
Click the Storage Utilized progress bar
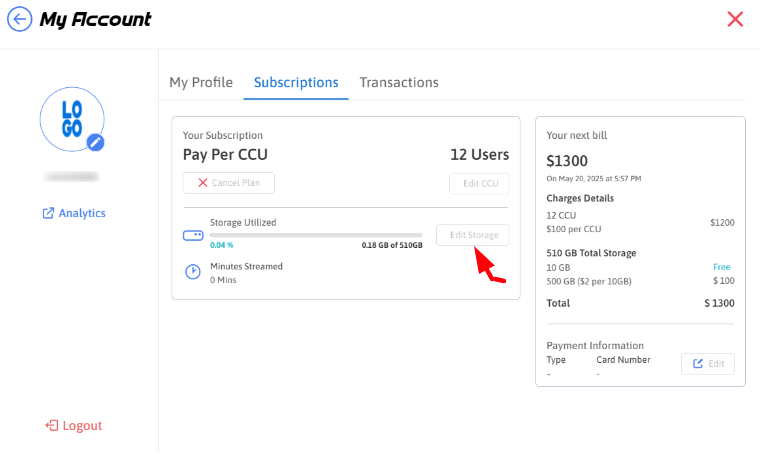point(315,235)
